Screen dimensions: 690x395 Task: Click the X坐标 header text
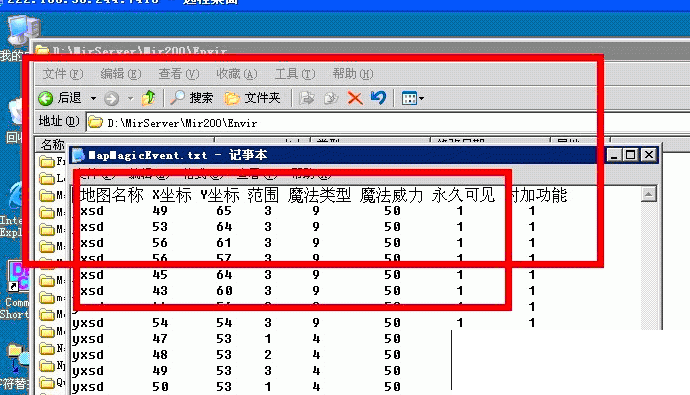tap(172, 195)
